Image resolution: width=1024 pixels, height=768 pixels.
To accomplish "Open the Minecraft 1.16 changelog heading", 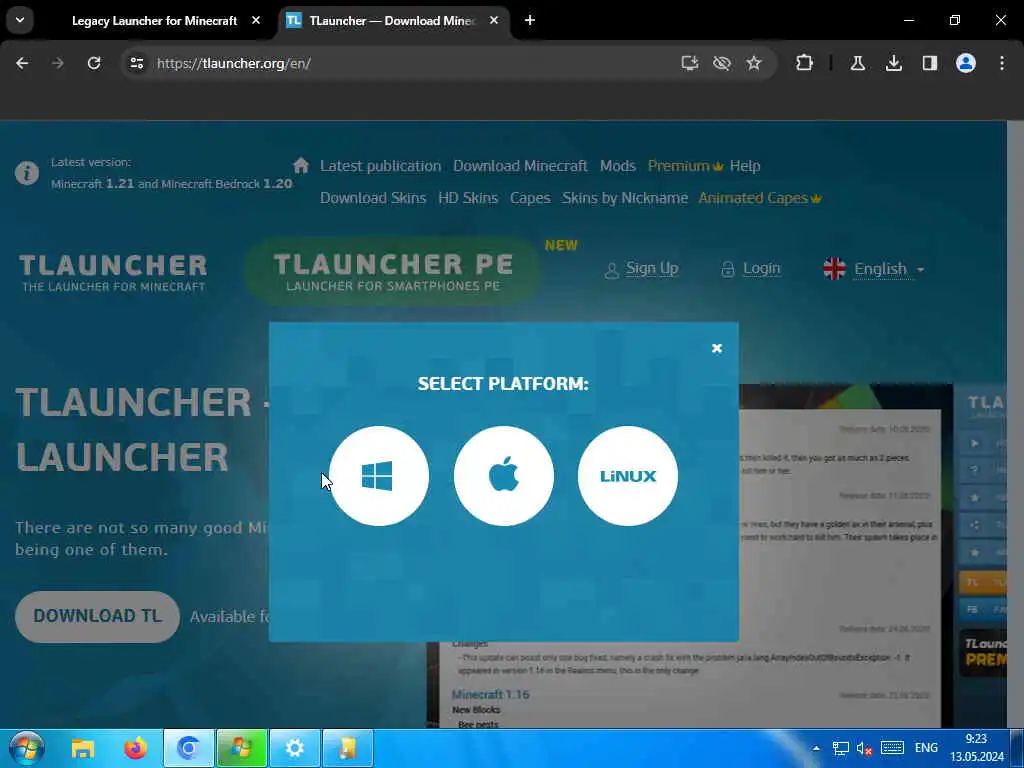I will [490, 694].
